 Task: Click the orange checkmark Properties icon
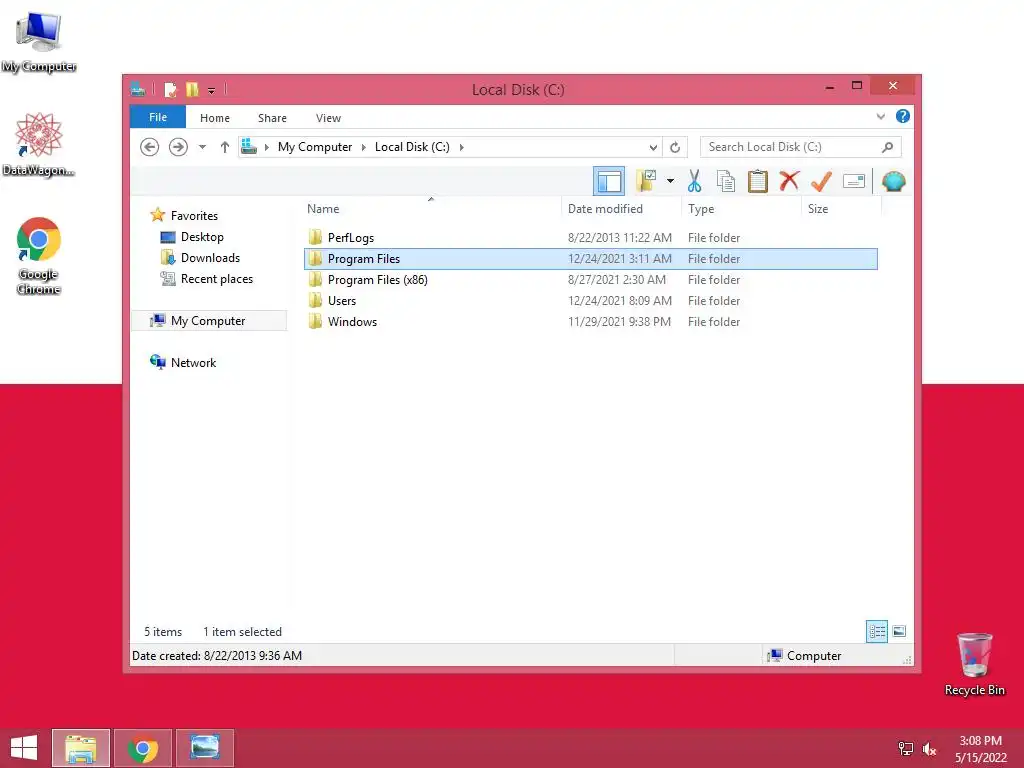[x=821, y=181]
